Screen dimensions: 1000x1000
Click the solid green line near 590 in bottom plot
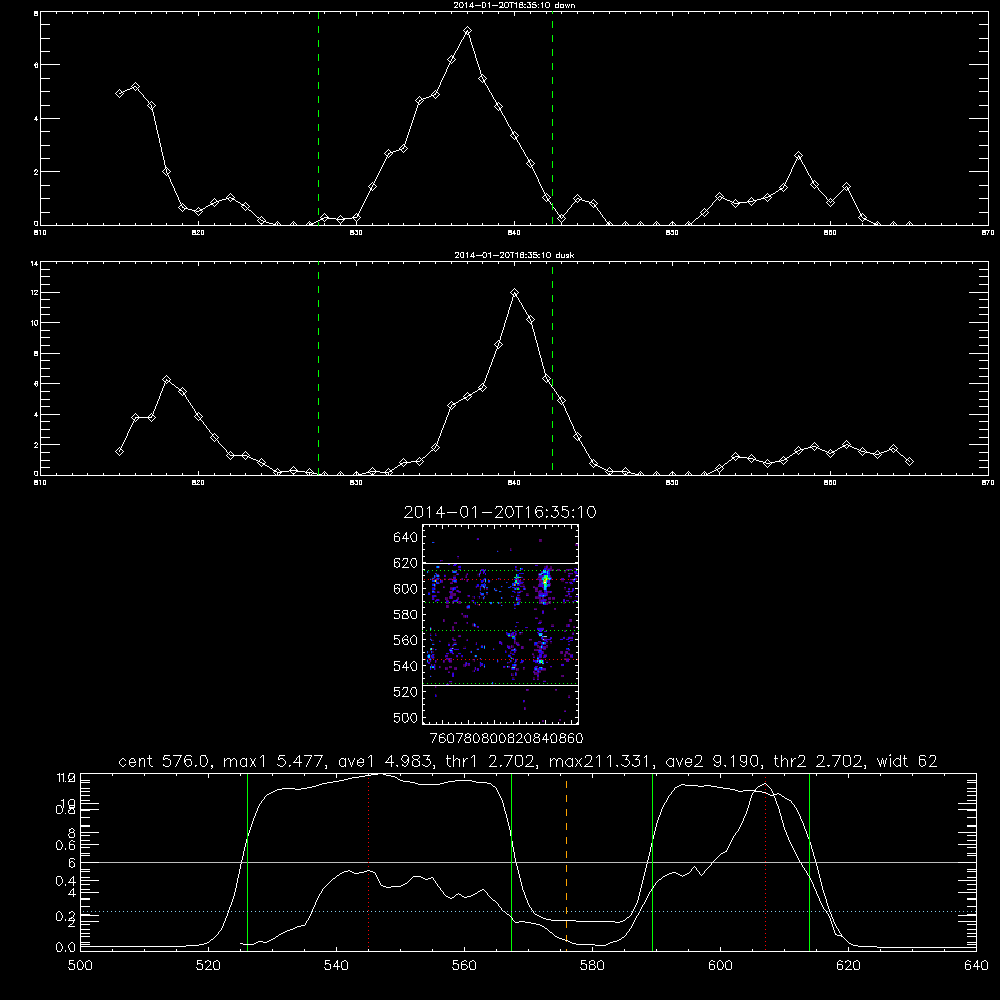point(652,861)
